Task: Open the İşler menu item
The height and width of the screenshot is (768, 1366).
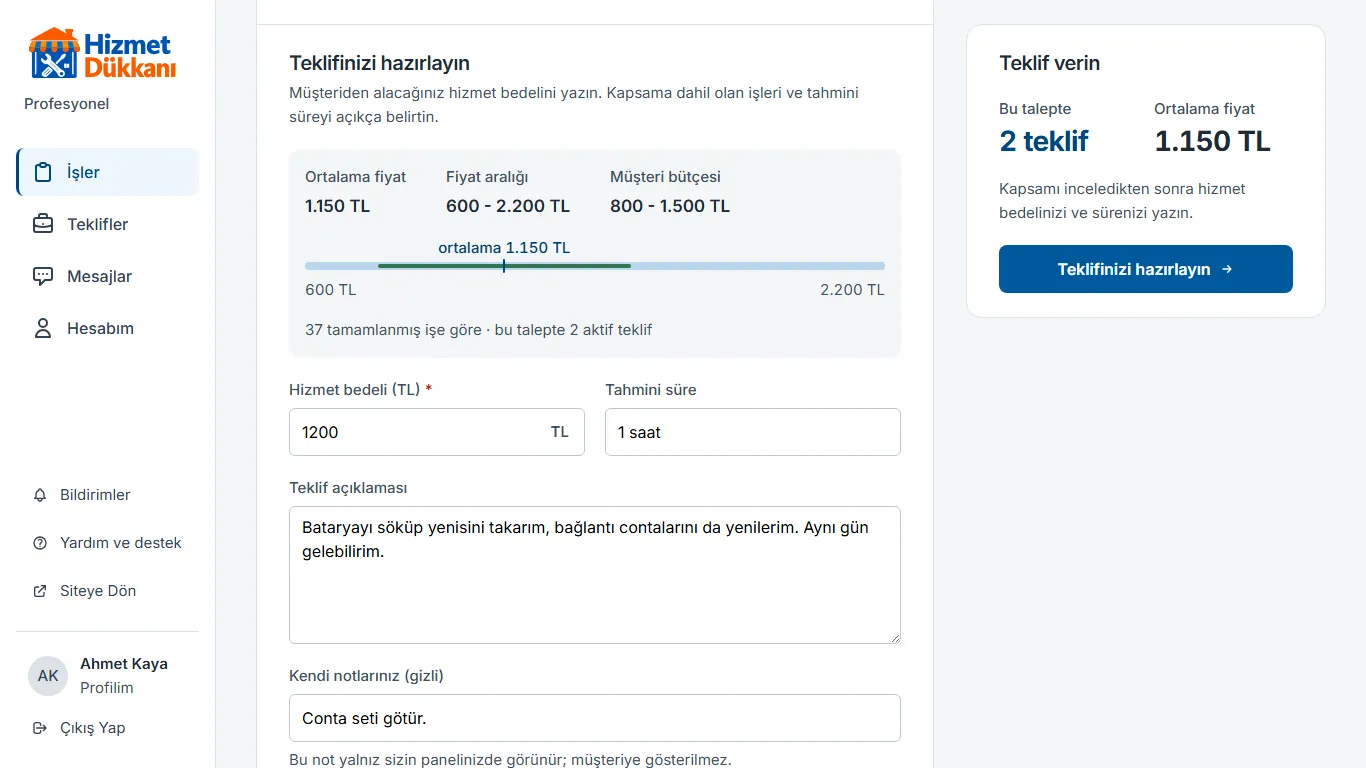Action: [107, 172]
